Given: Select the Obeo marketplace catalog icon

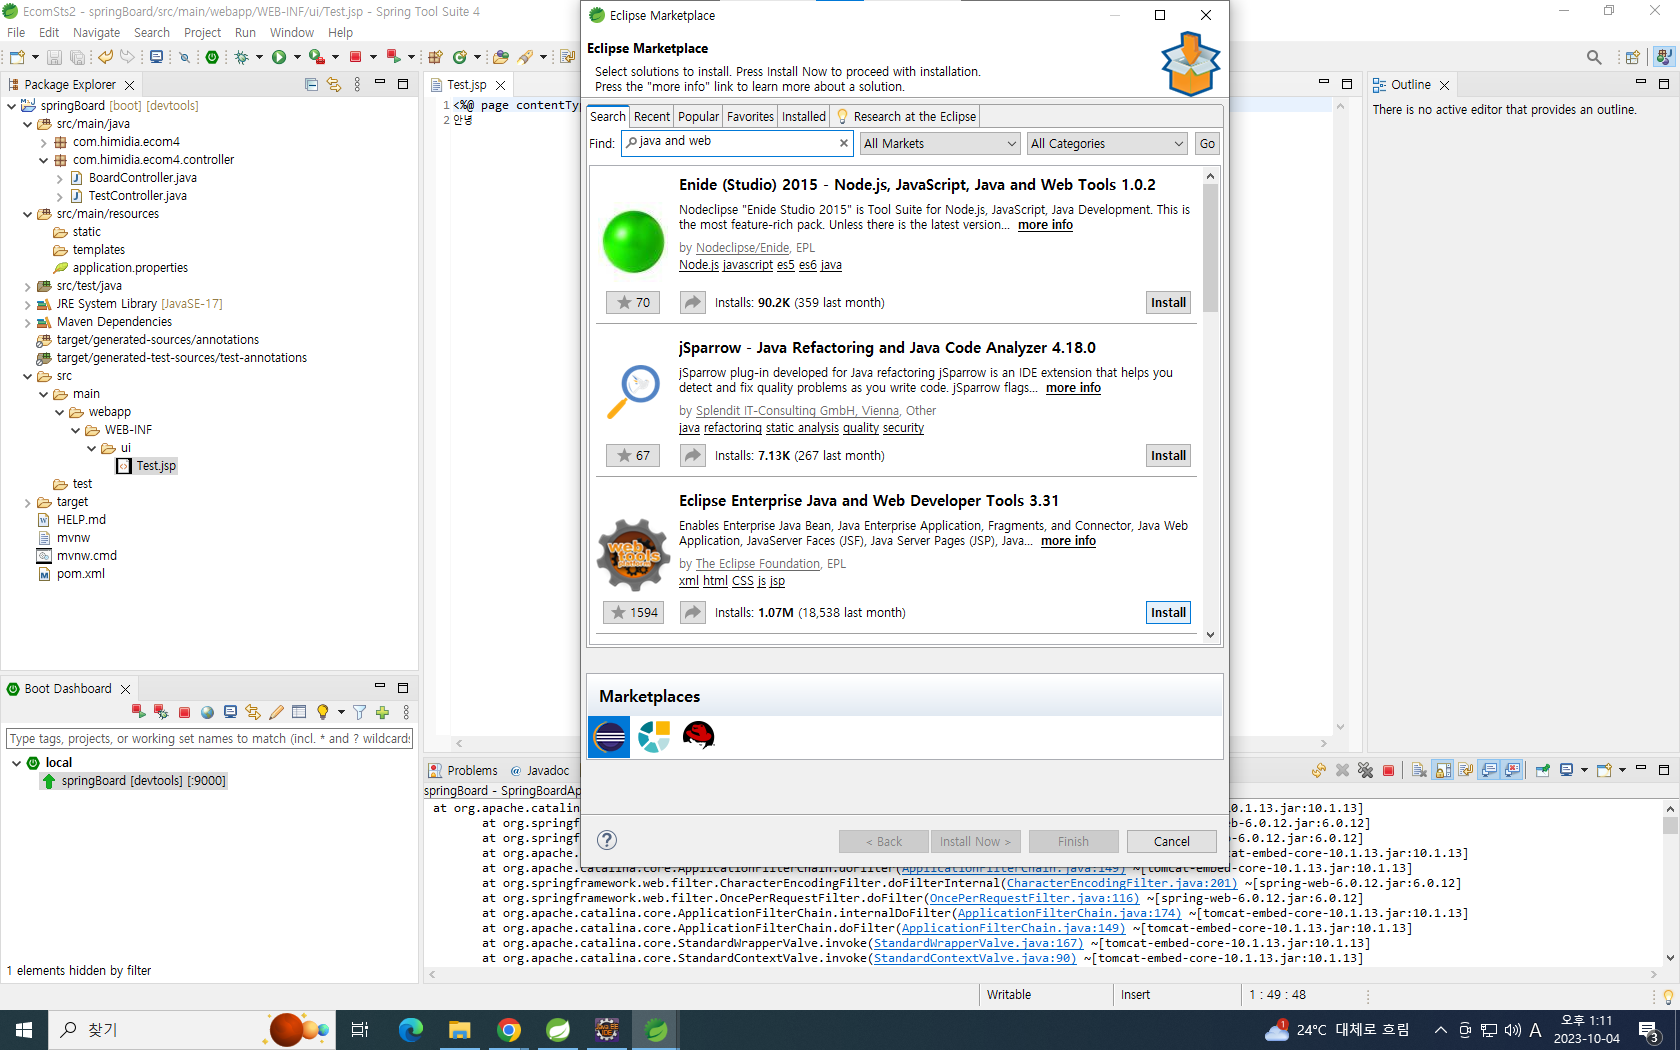Looking at the screenshot, I should (654, 737).
